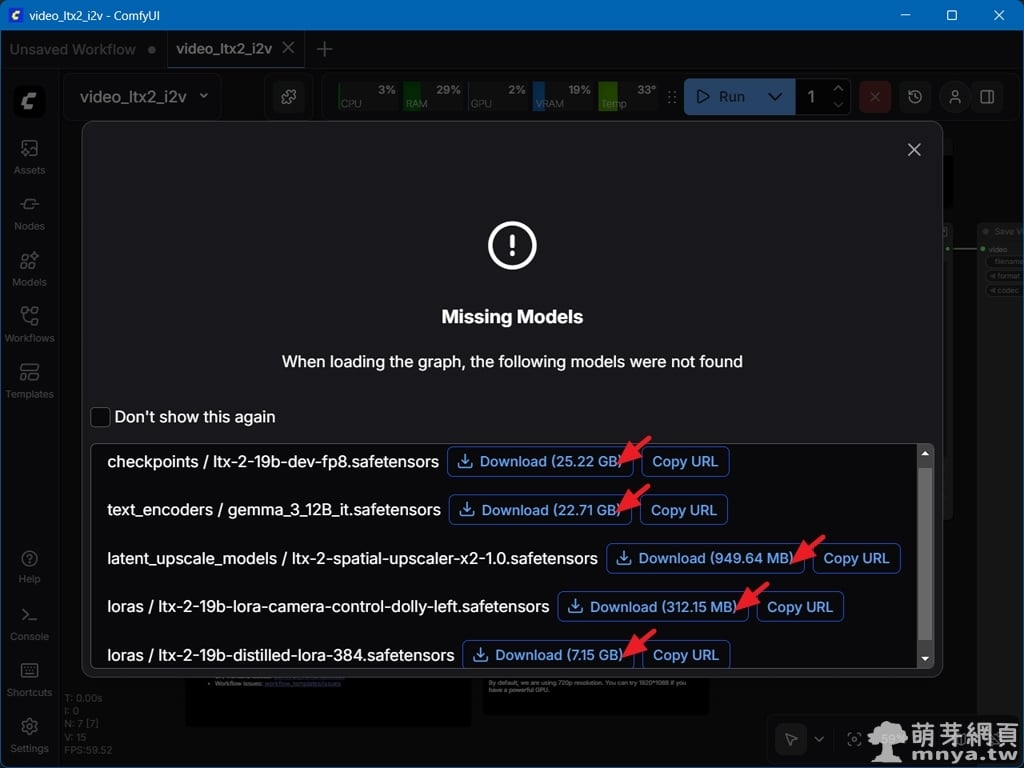The width and height of the screenshot is (1024, 768).
Task: Expand the Run button dropdown arrow
Action: pyautogui.click(x=775, y=97)
